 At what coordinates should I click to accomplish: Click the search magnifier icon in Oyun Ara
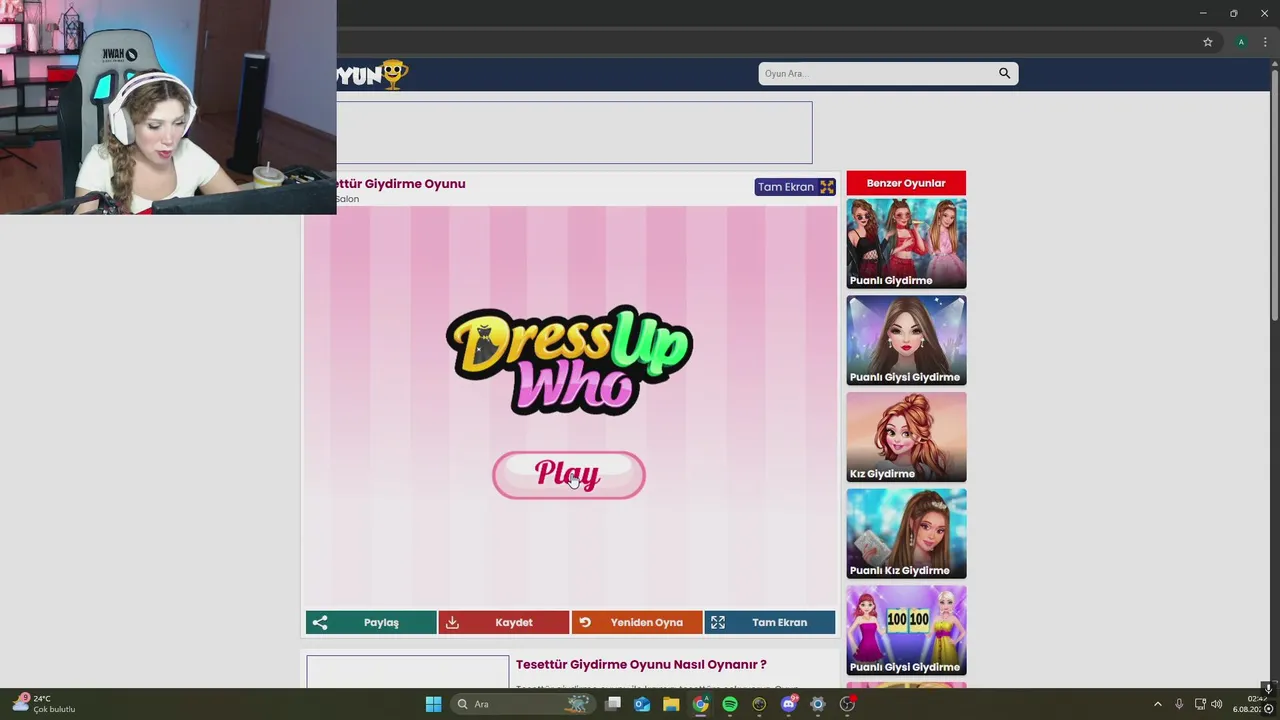coord(1004,73)
